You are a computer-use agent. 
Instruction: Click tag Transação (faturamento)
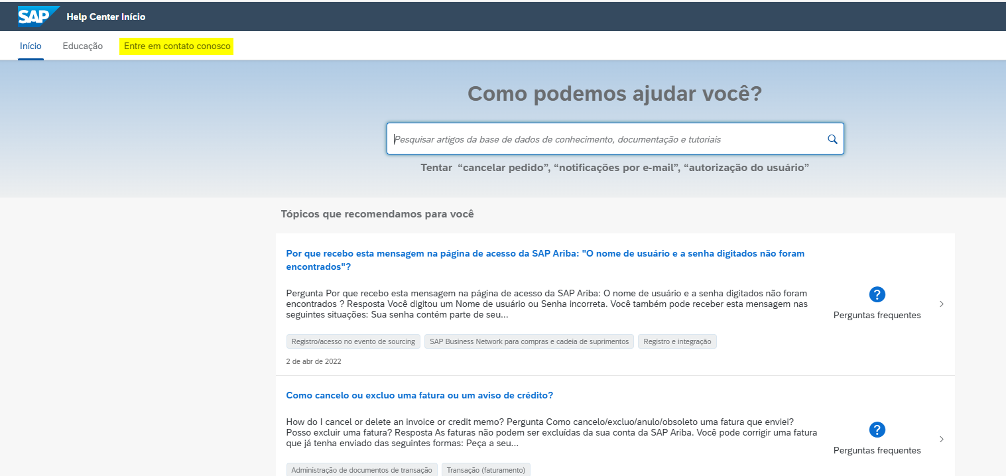(486, 470)
